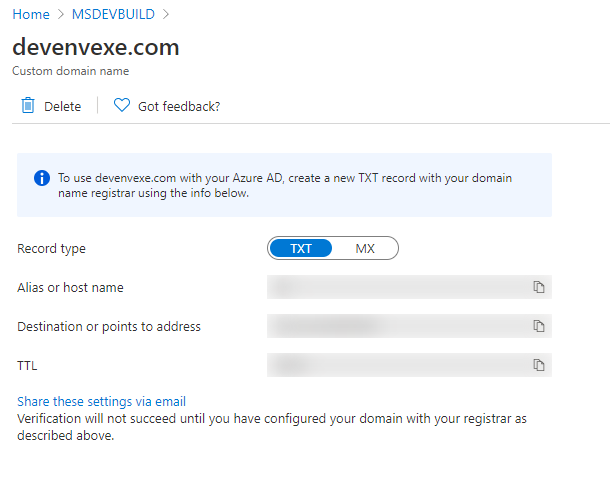
Task: Switch record type to MX
Action: [365, 248]
